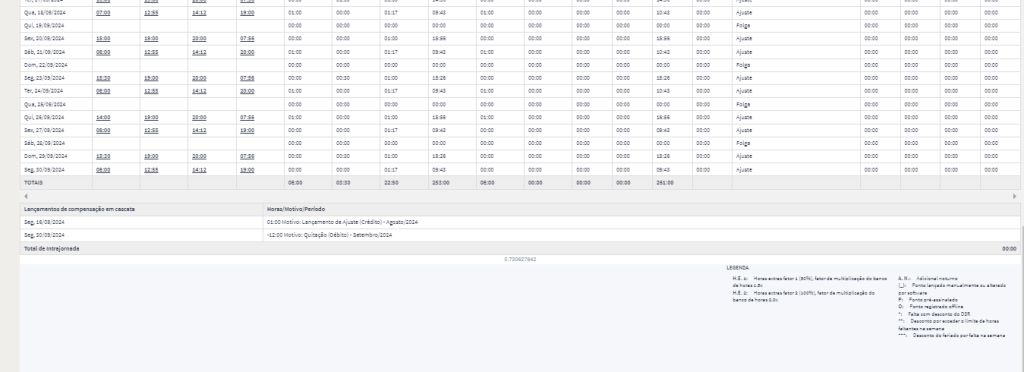Click the 'Ponto registrado offline' legend line
This screenshot has width=1024, height=372.
pos(931,307)
